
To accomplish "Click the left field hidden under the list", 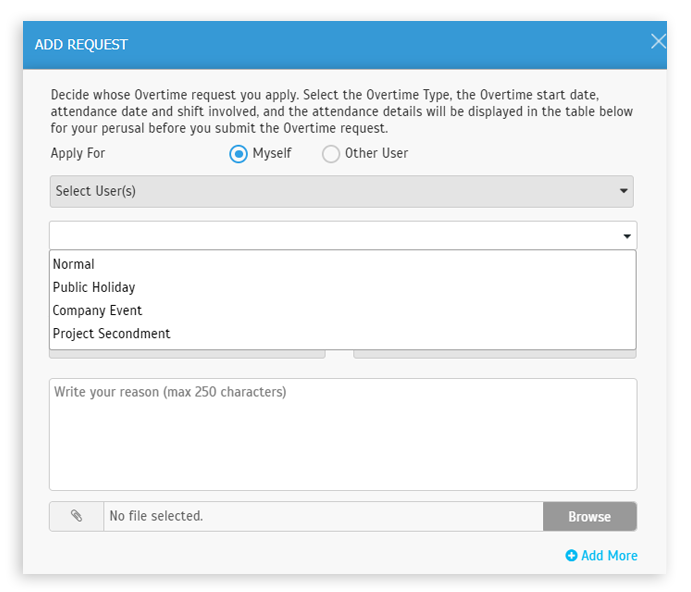I will tap(187, 354).
